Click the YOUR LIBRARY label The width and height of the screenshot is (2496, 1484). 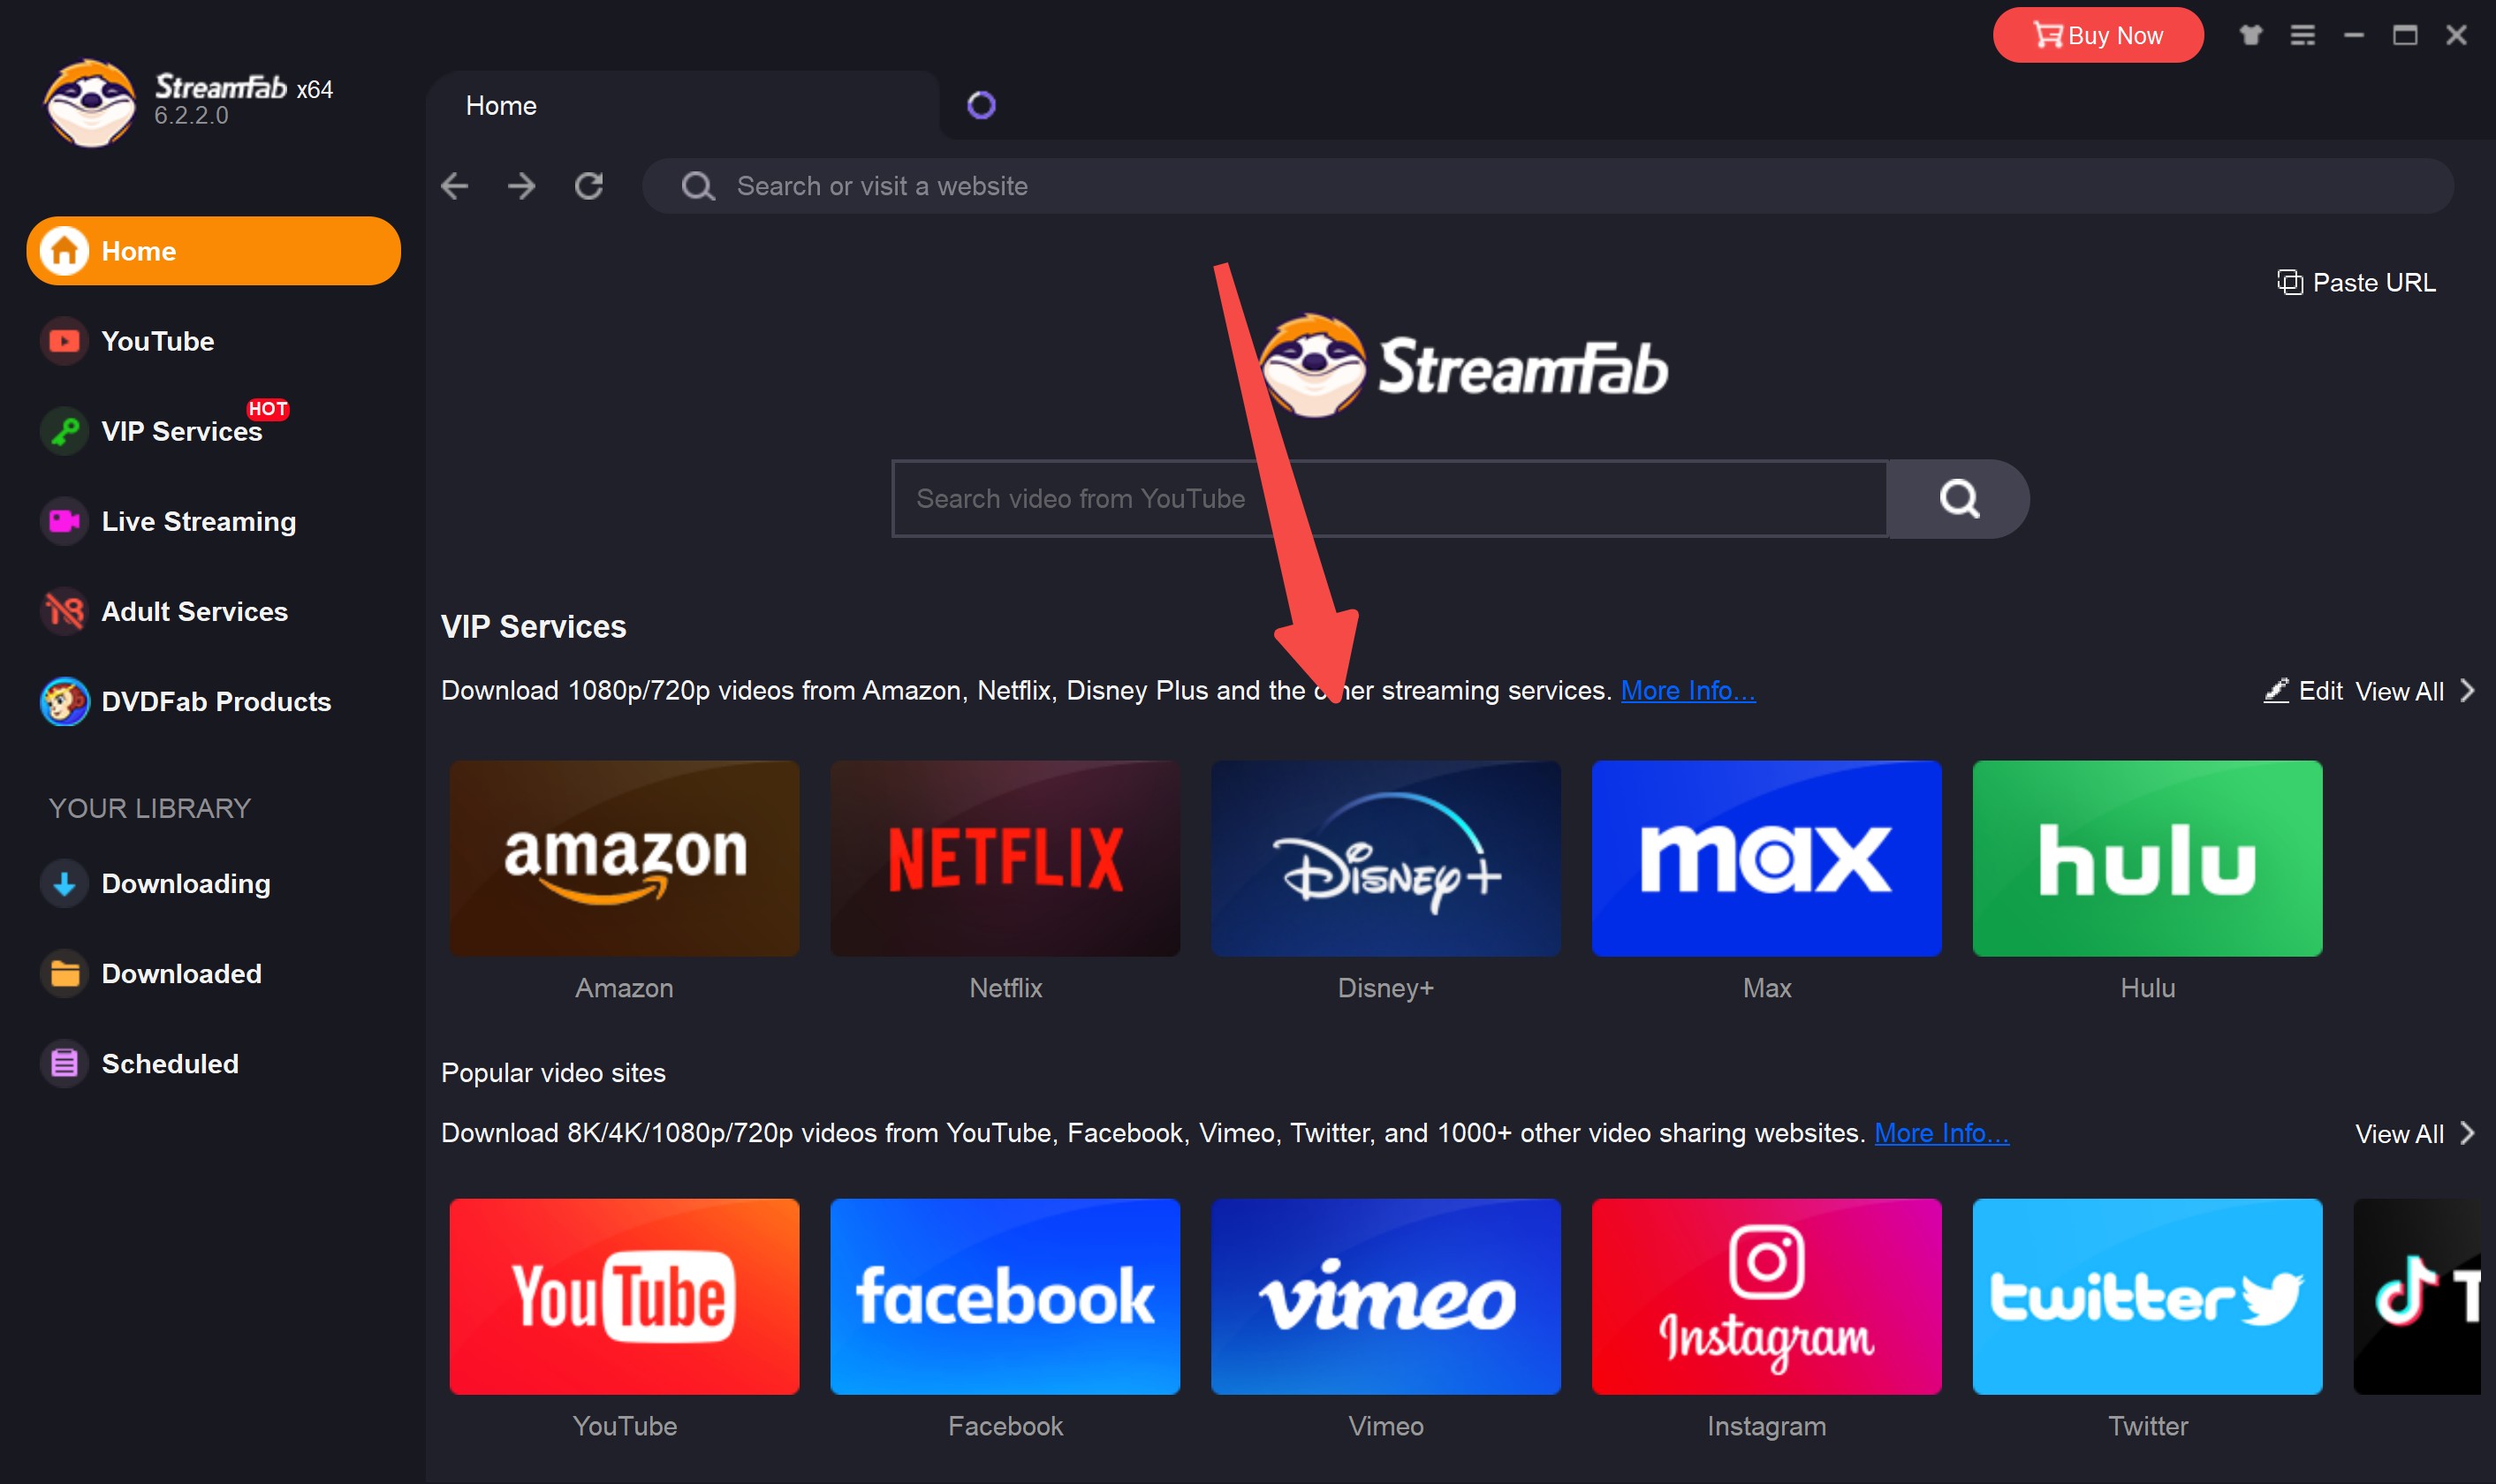click(x=150, y=808)
